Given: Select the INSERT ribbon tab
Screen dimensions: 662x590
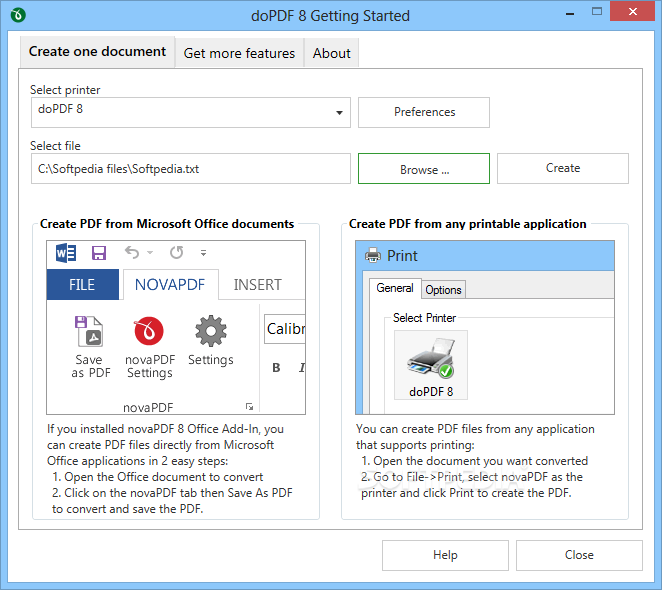Looking at the screenshot, I should [258, 285].
